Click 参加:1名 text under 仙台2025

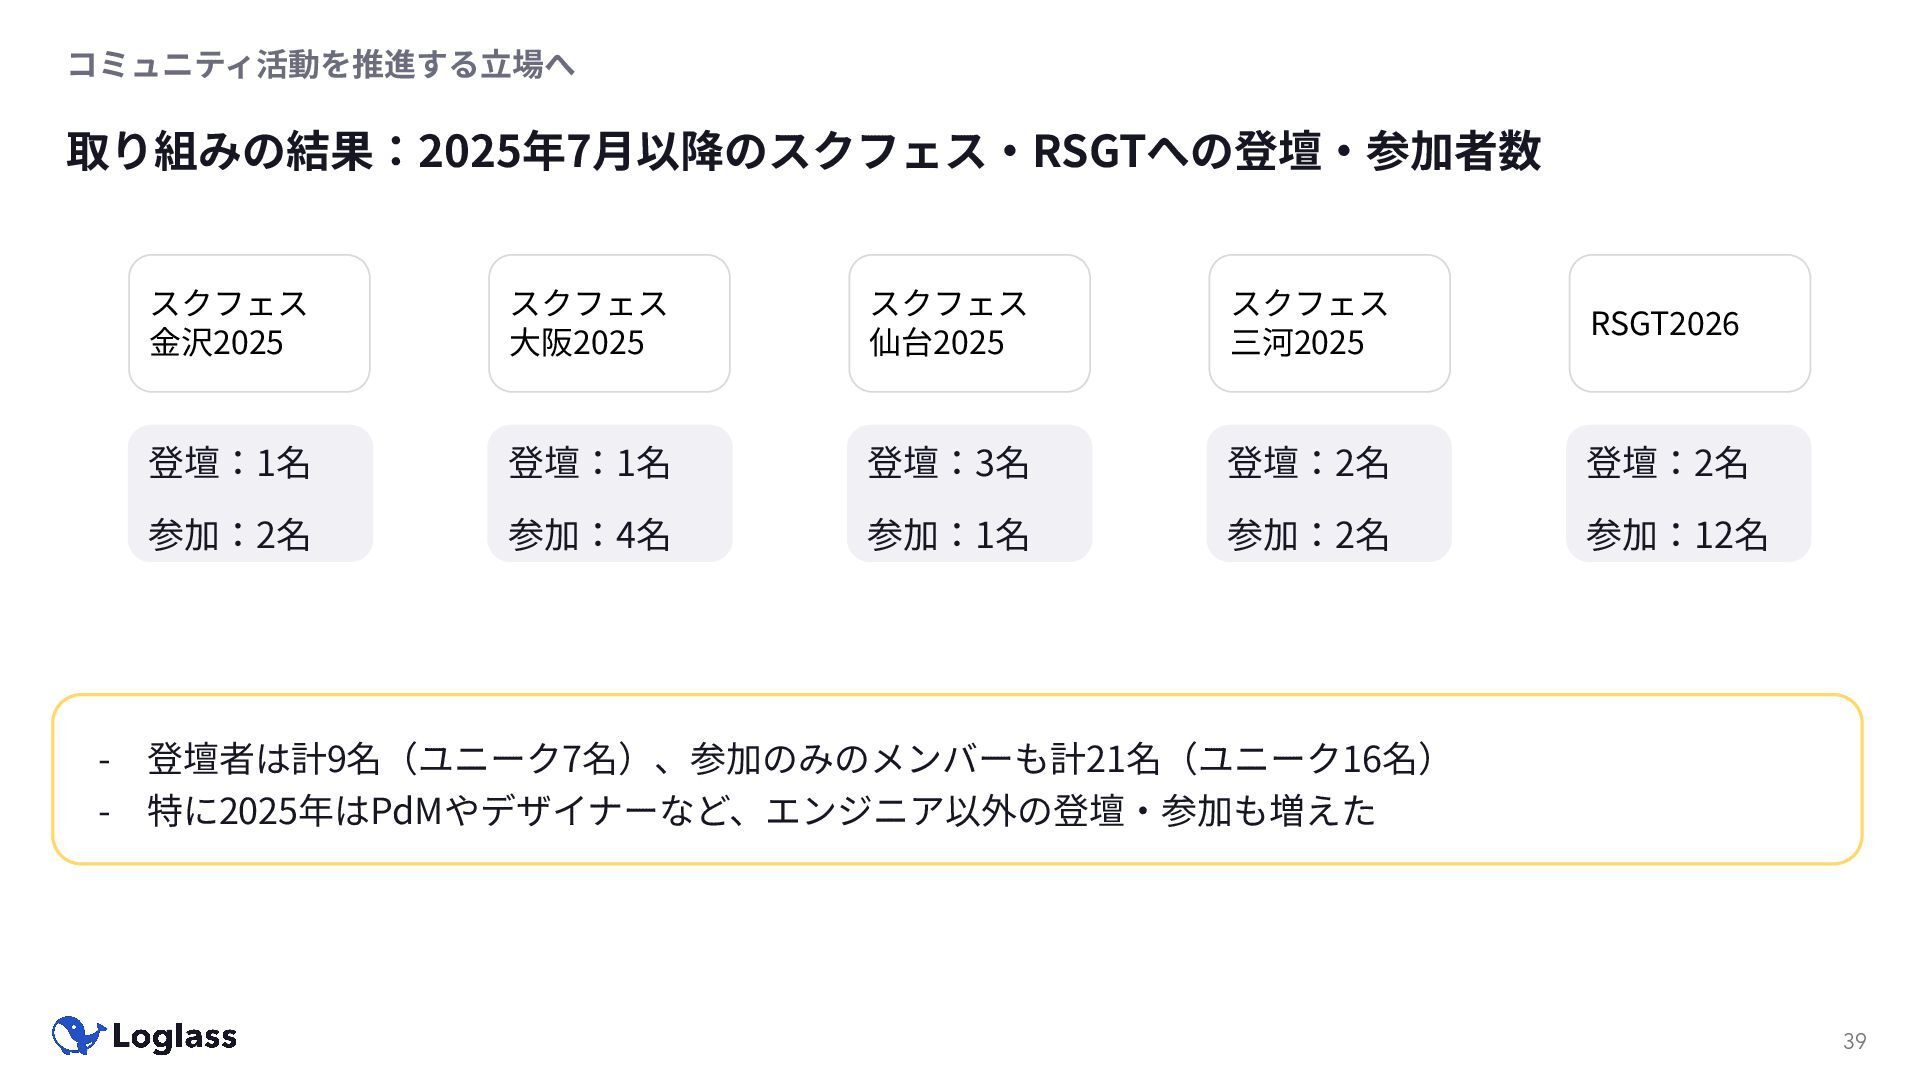947,535
